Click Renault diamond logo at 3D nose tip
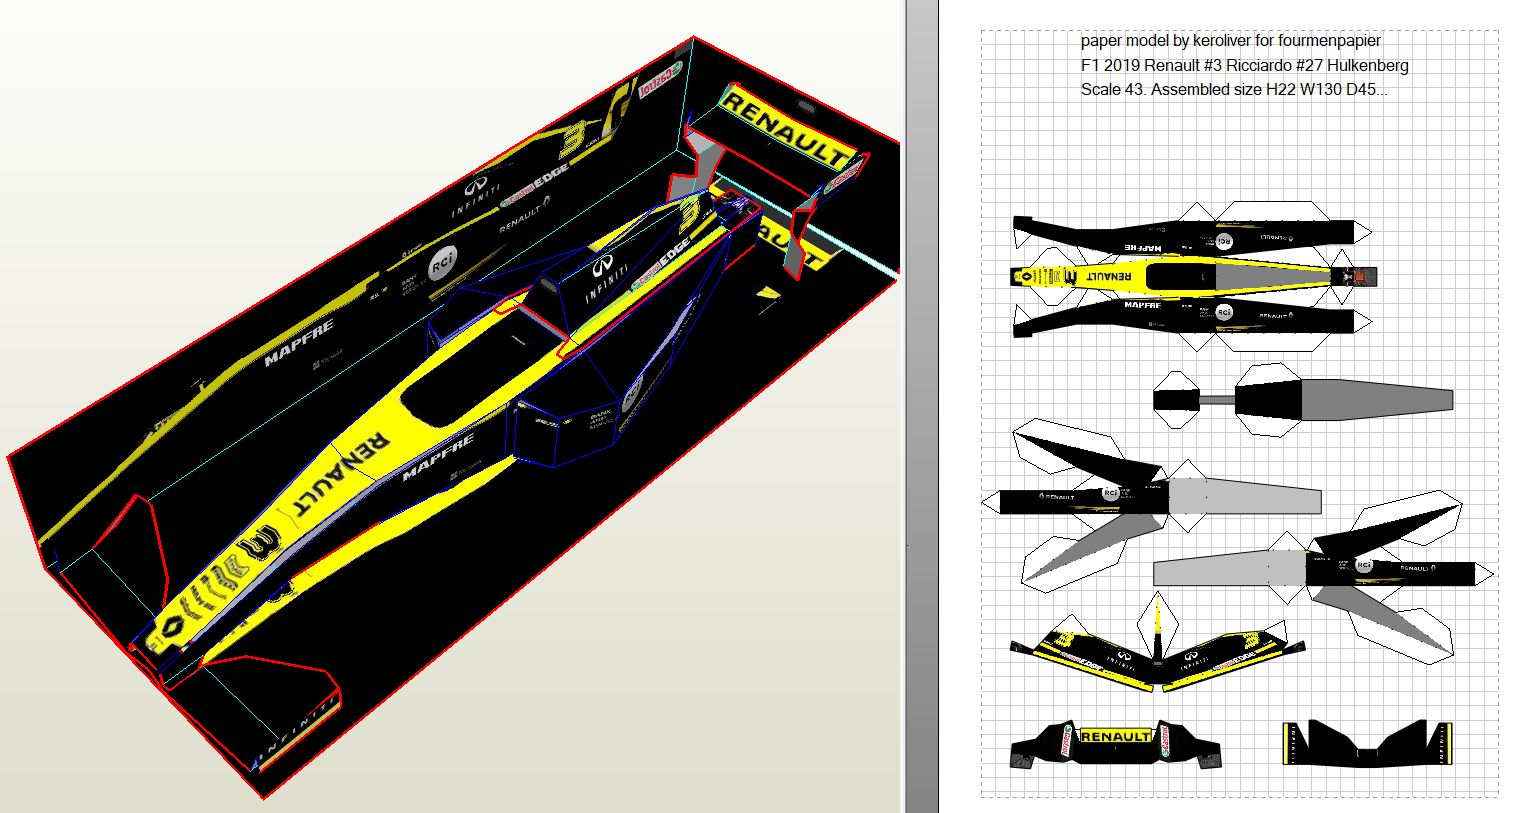This screenshot has height=813, width=1518. tap(171, 629)
